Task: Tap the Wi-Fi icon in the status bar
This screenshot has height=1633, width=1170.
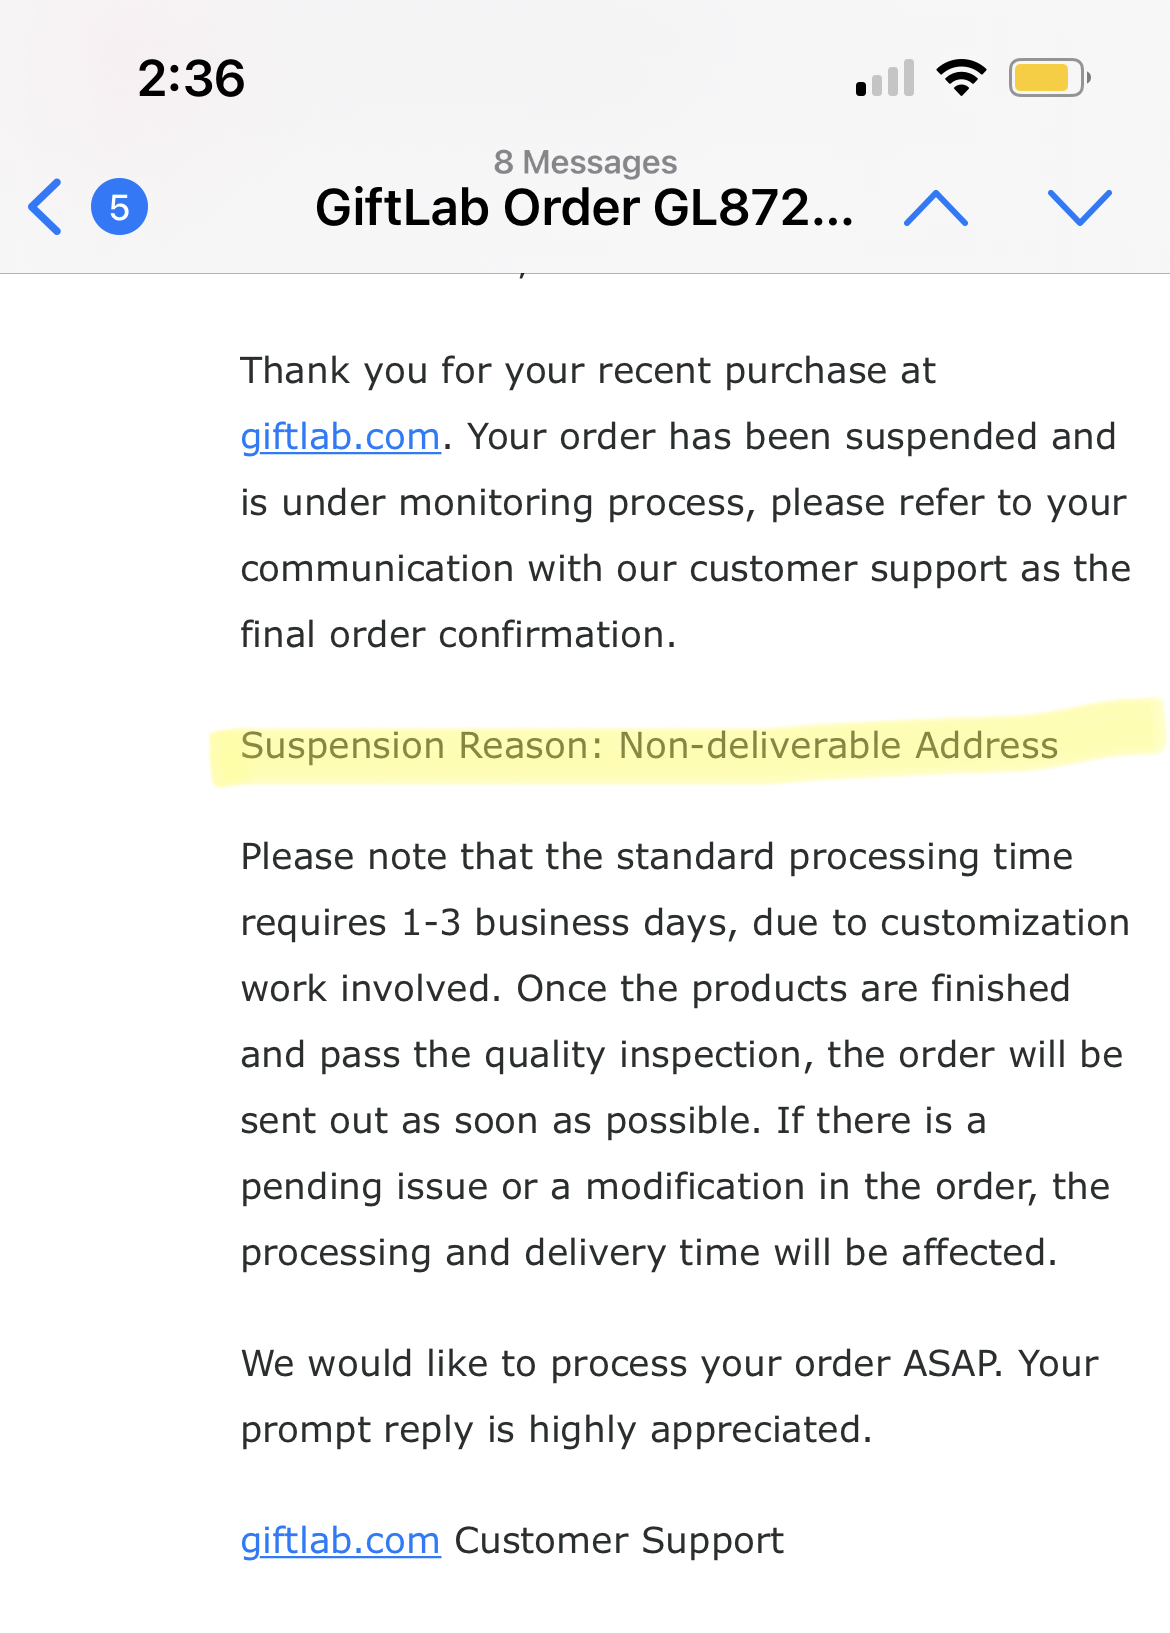Action: 962,78
